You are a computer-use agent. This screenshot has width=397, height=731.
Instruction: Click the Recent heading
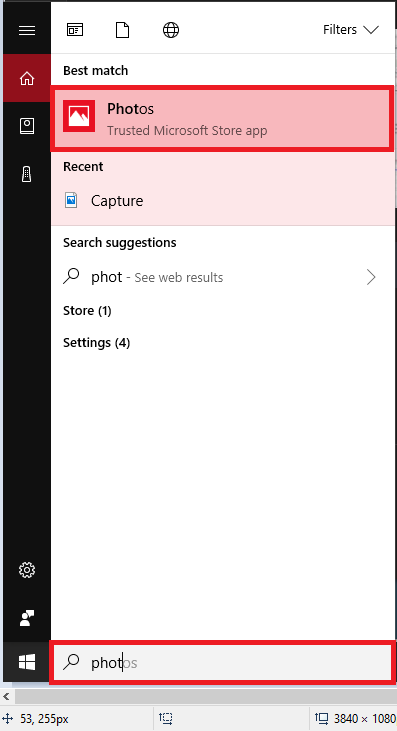[83, 167]
